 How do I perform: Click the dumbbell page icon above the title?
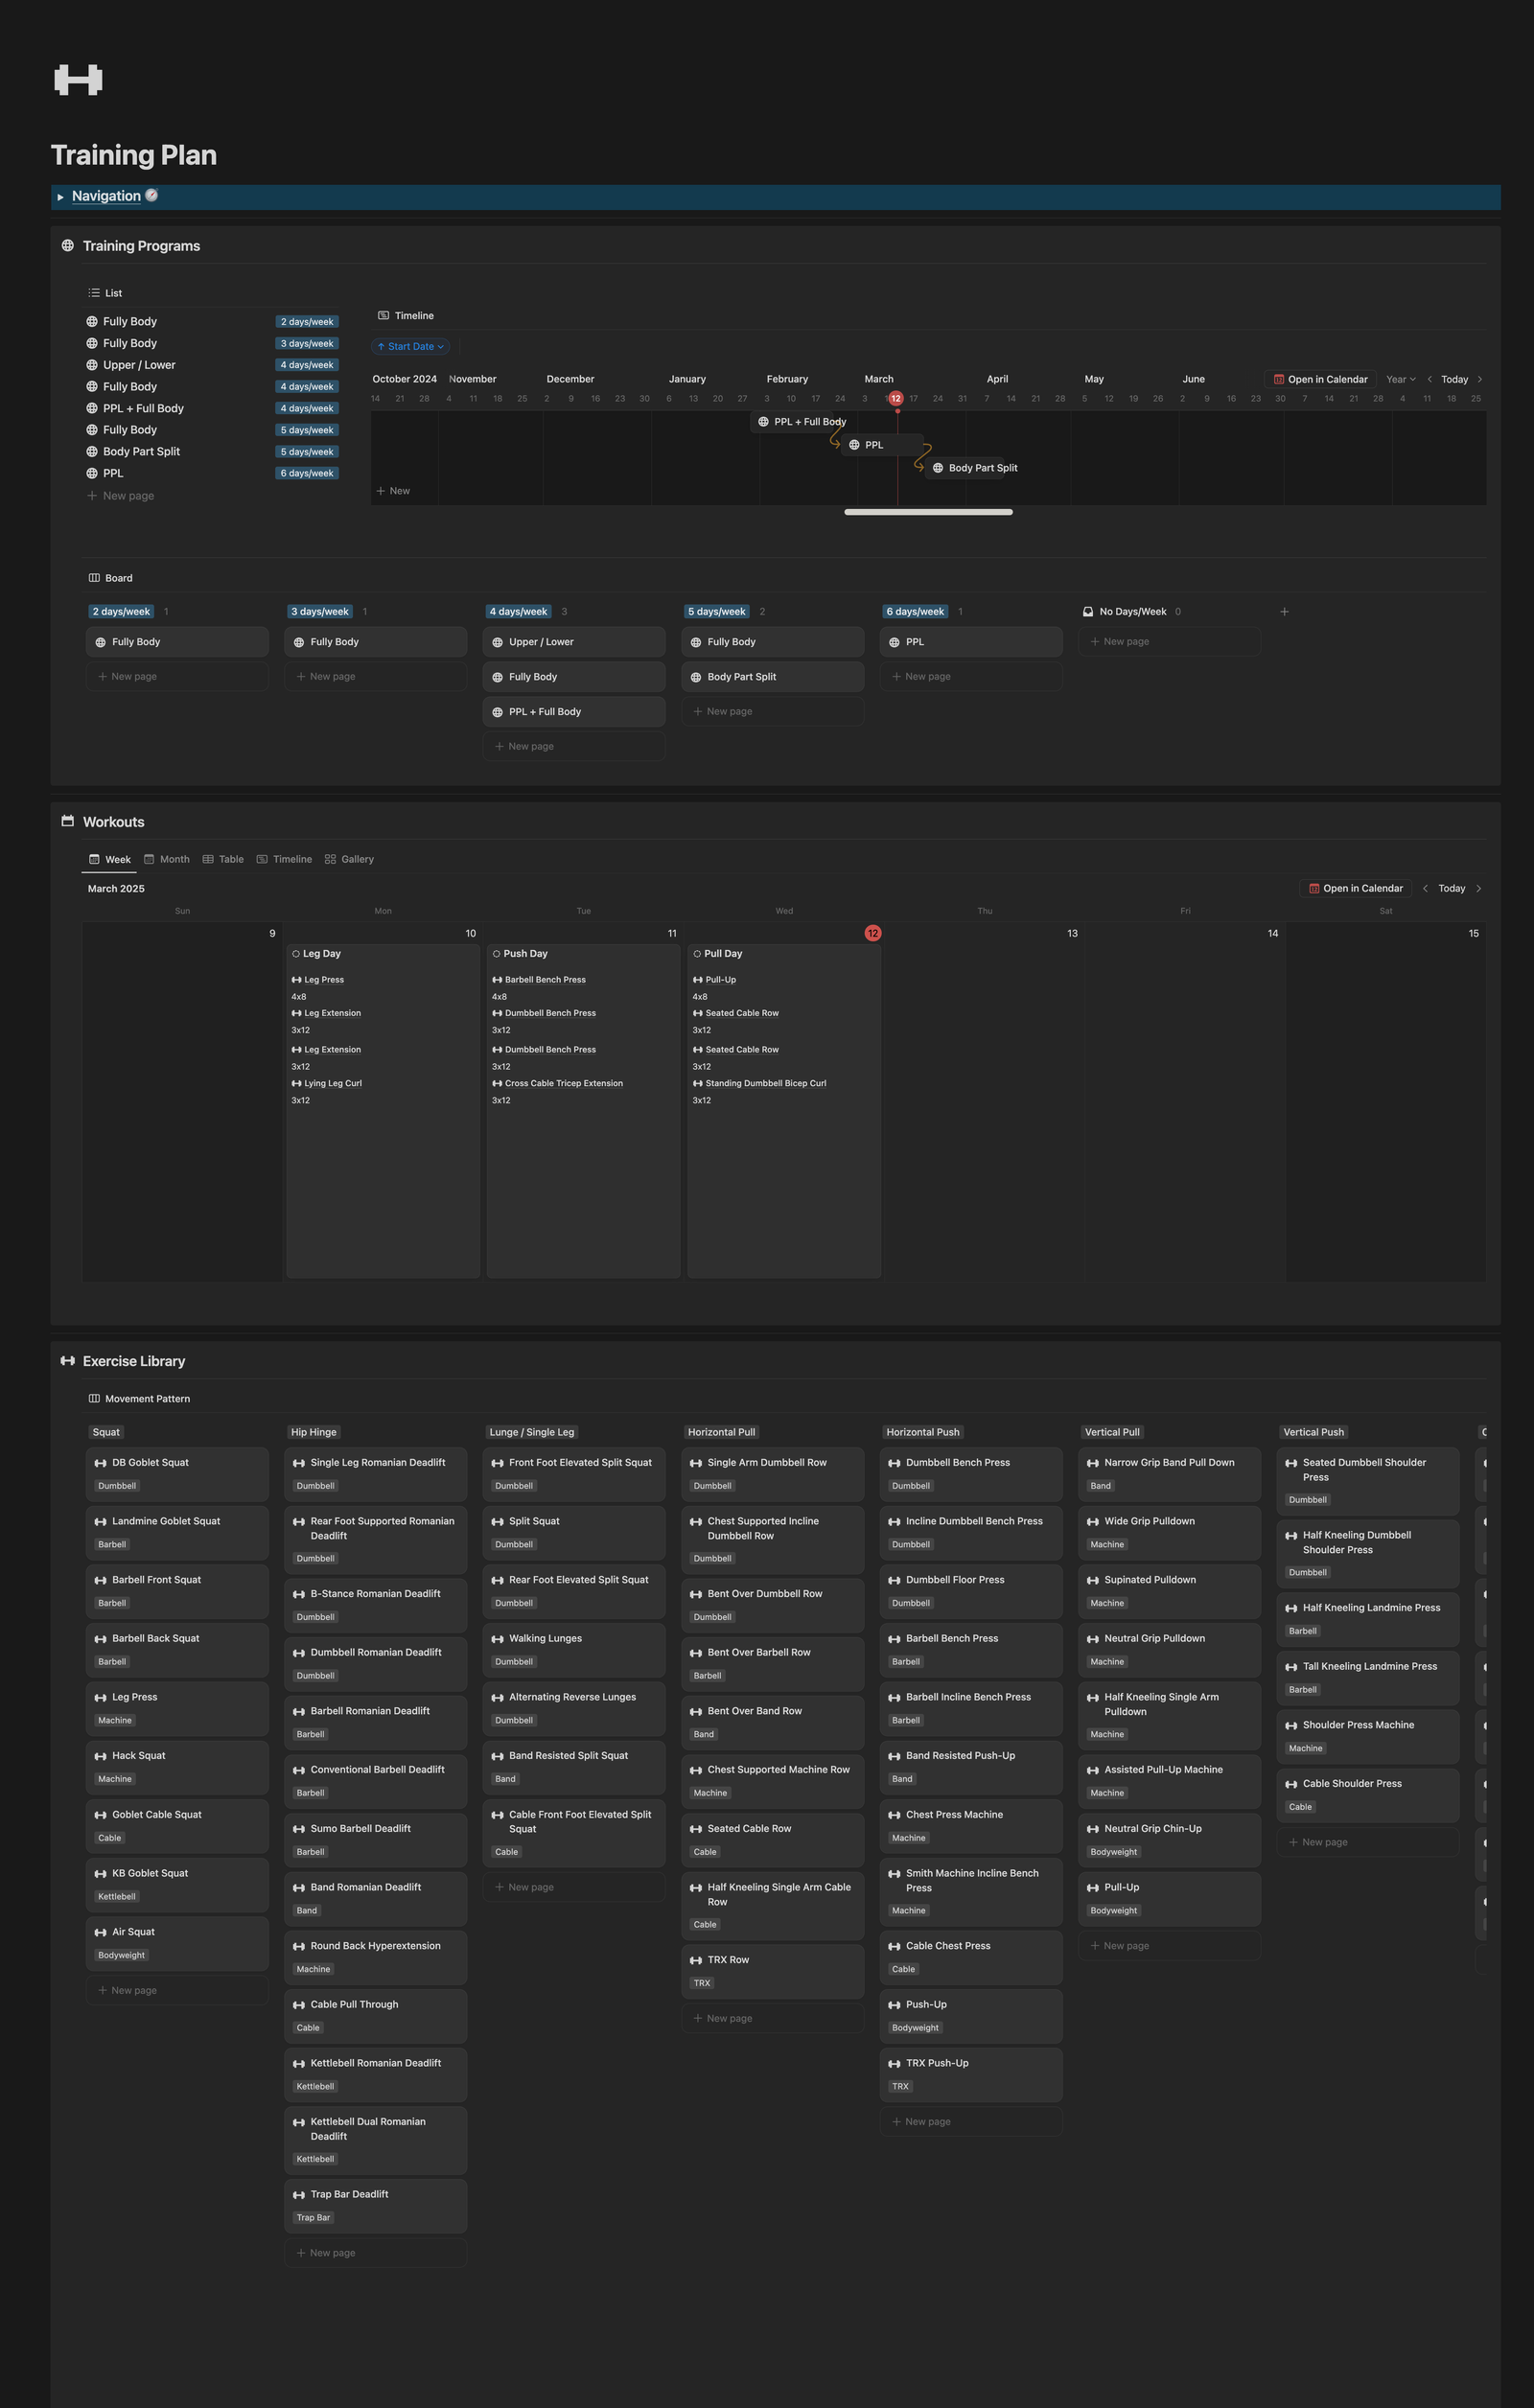[78, 80]
